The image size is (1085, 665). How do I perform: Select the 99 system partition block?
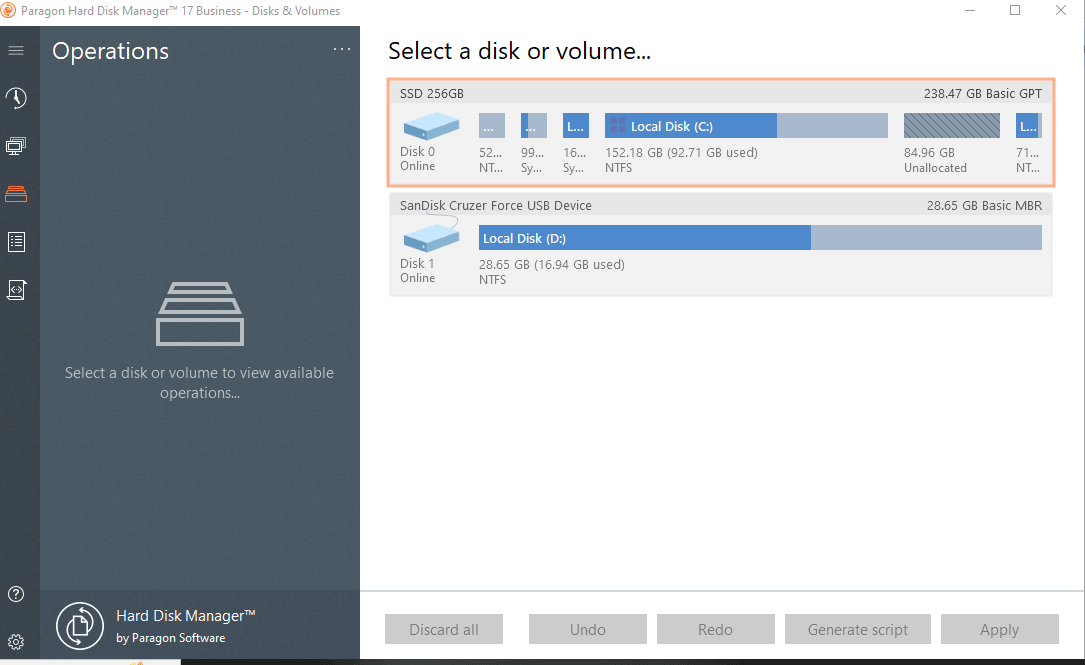(x=534, y=126)
